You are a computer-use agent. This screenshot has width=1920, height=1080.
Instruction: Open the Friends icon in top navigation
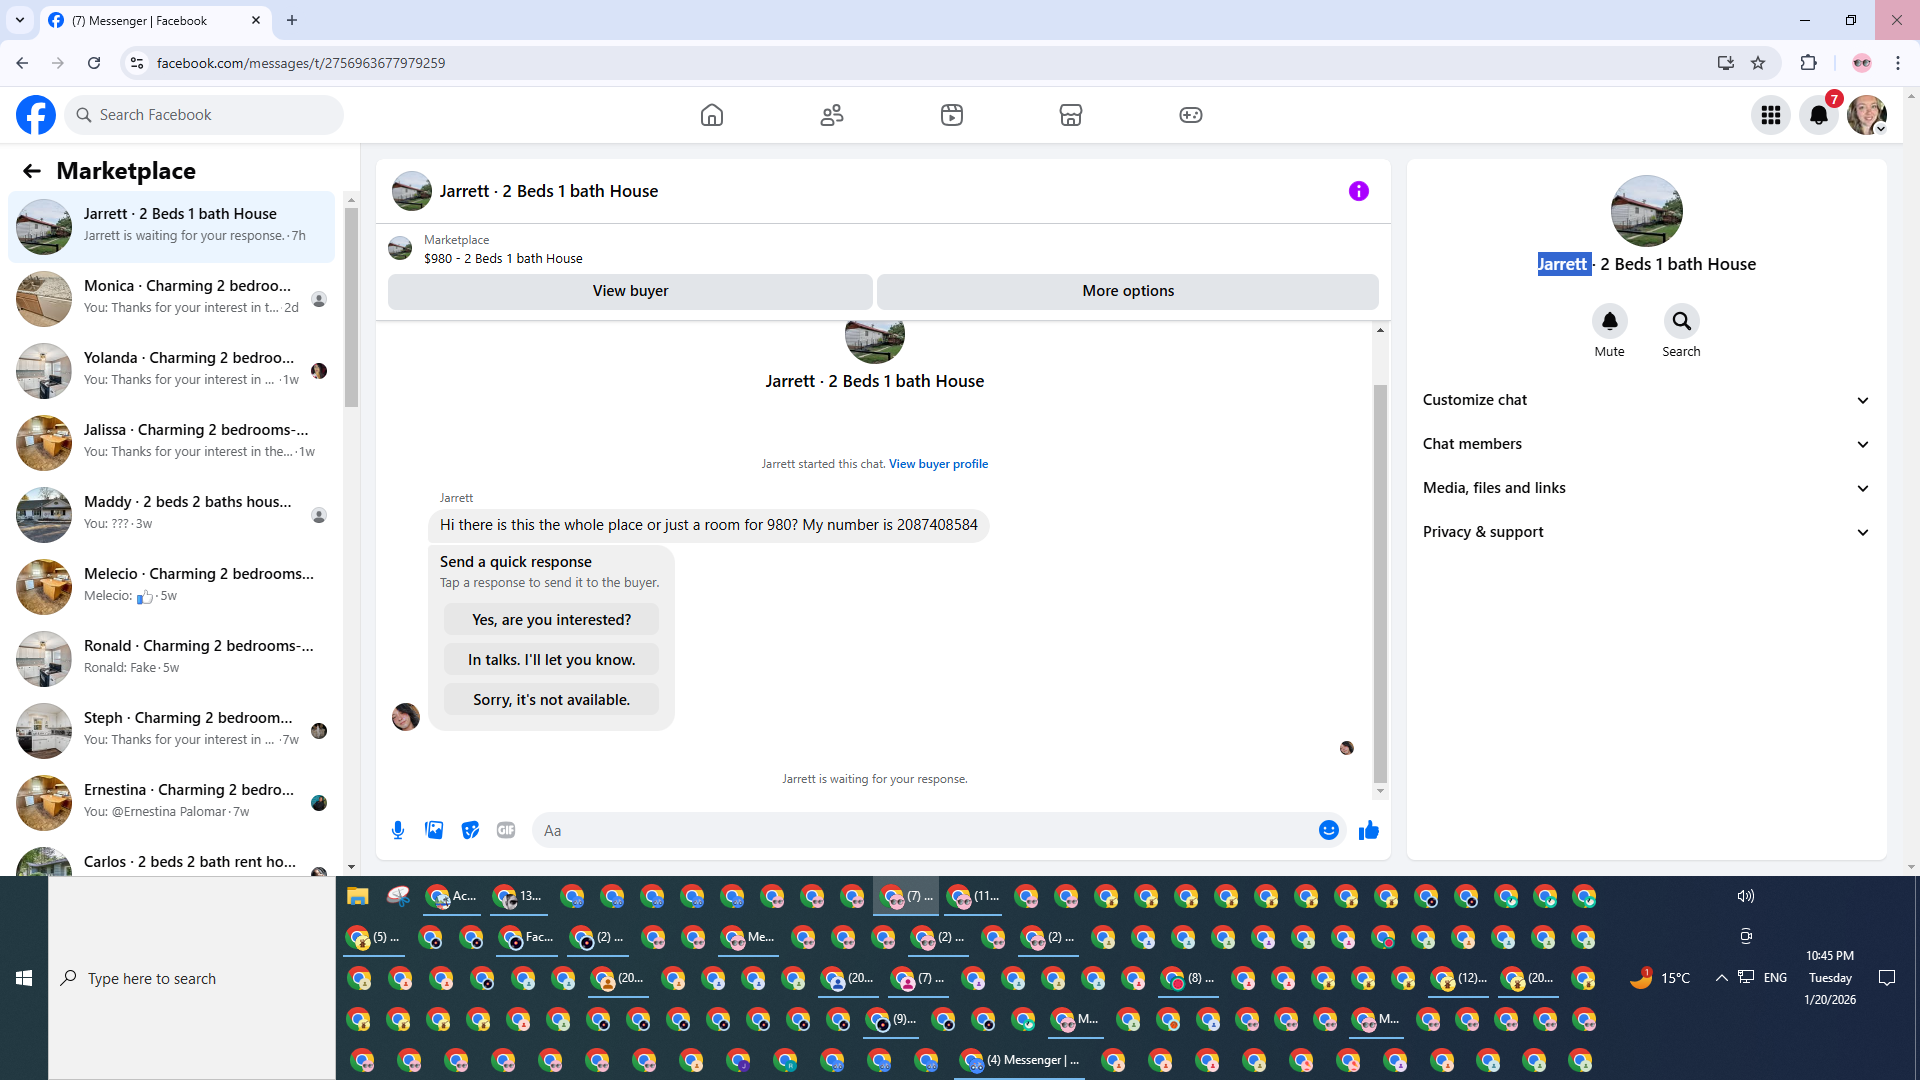coord(832,115)
